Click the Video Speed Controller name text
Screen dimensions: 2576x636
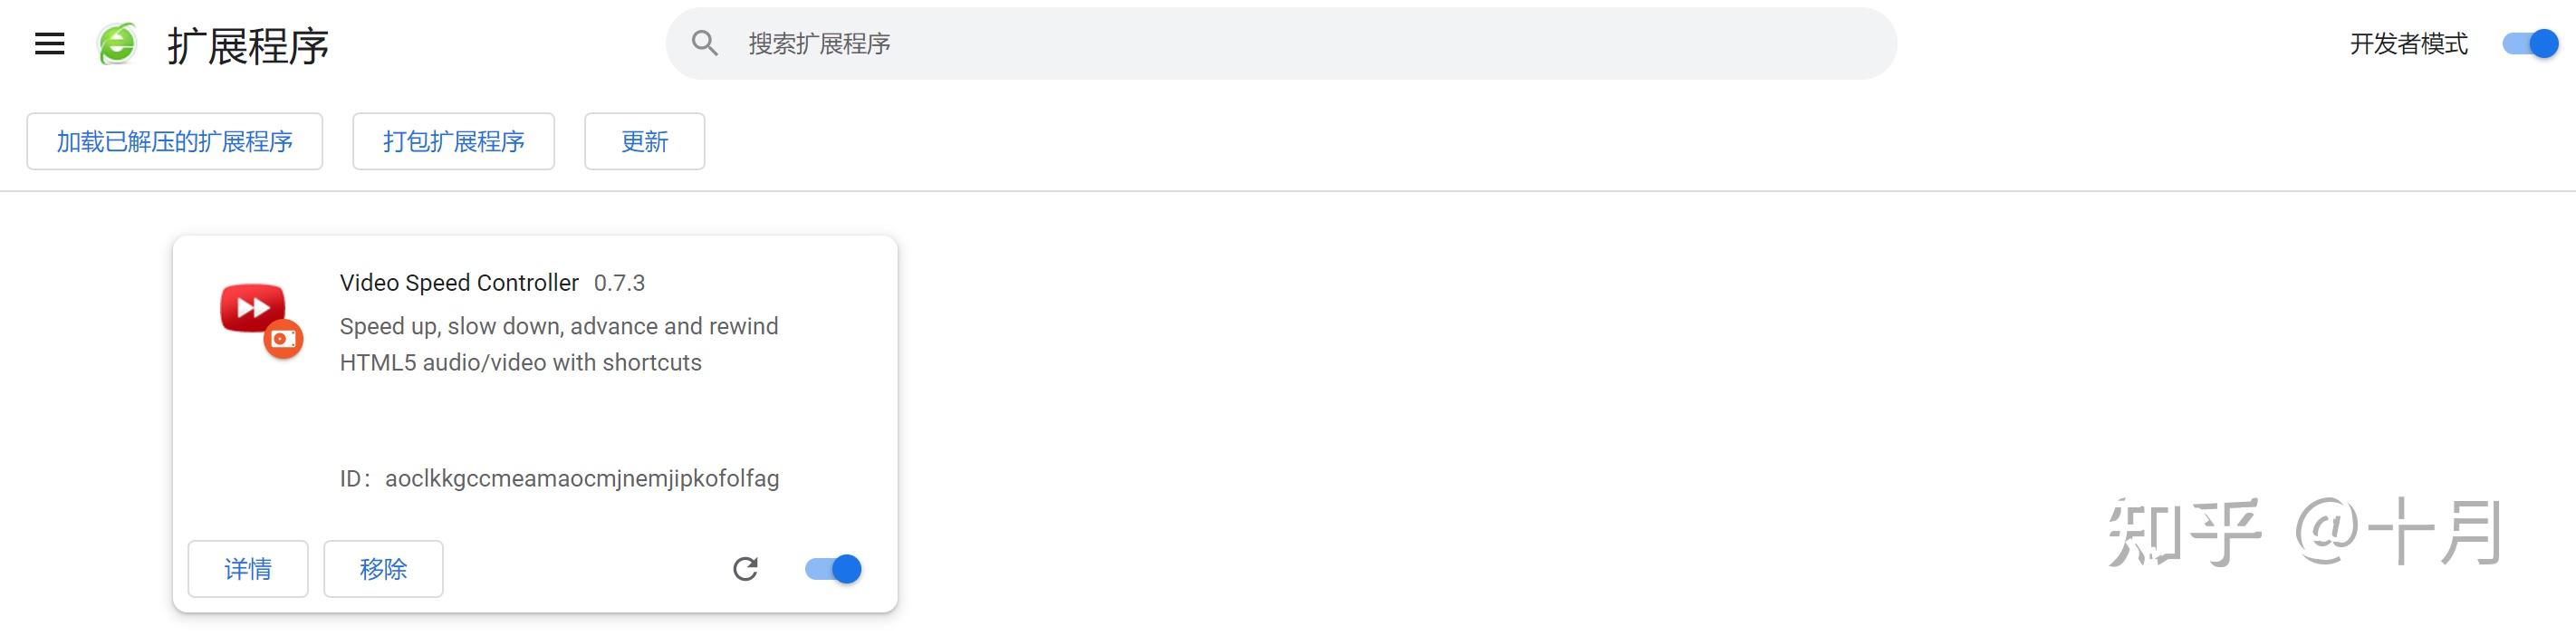[459, 283]
